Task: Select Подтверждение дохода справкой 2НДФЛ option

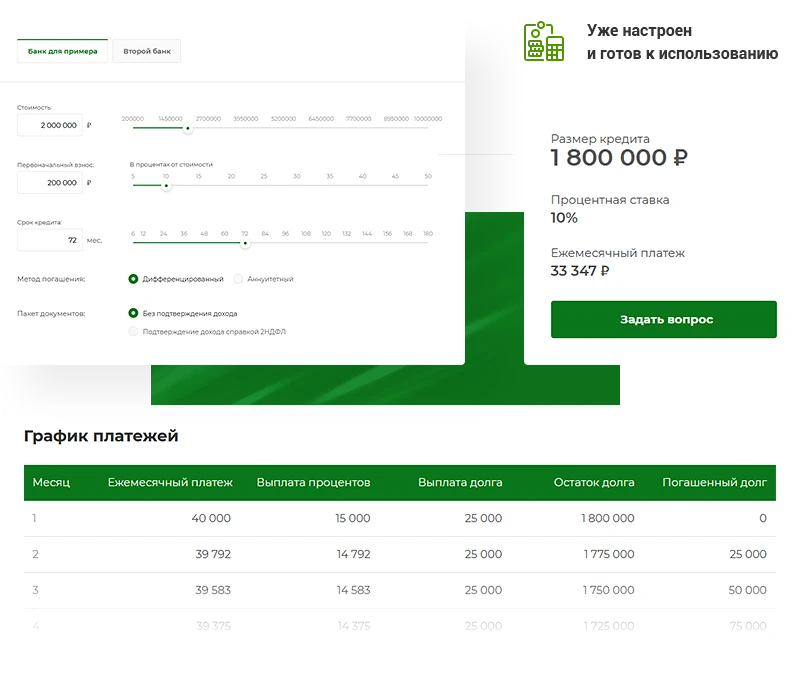Action: 134,331
